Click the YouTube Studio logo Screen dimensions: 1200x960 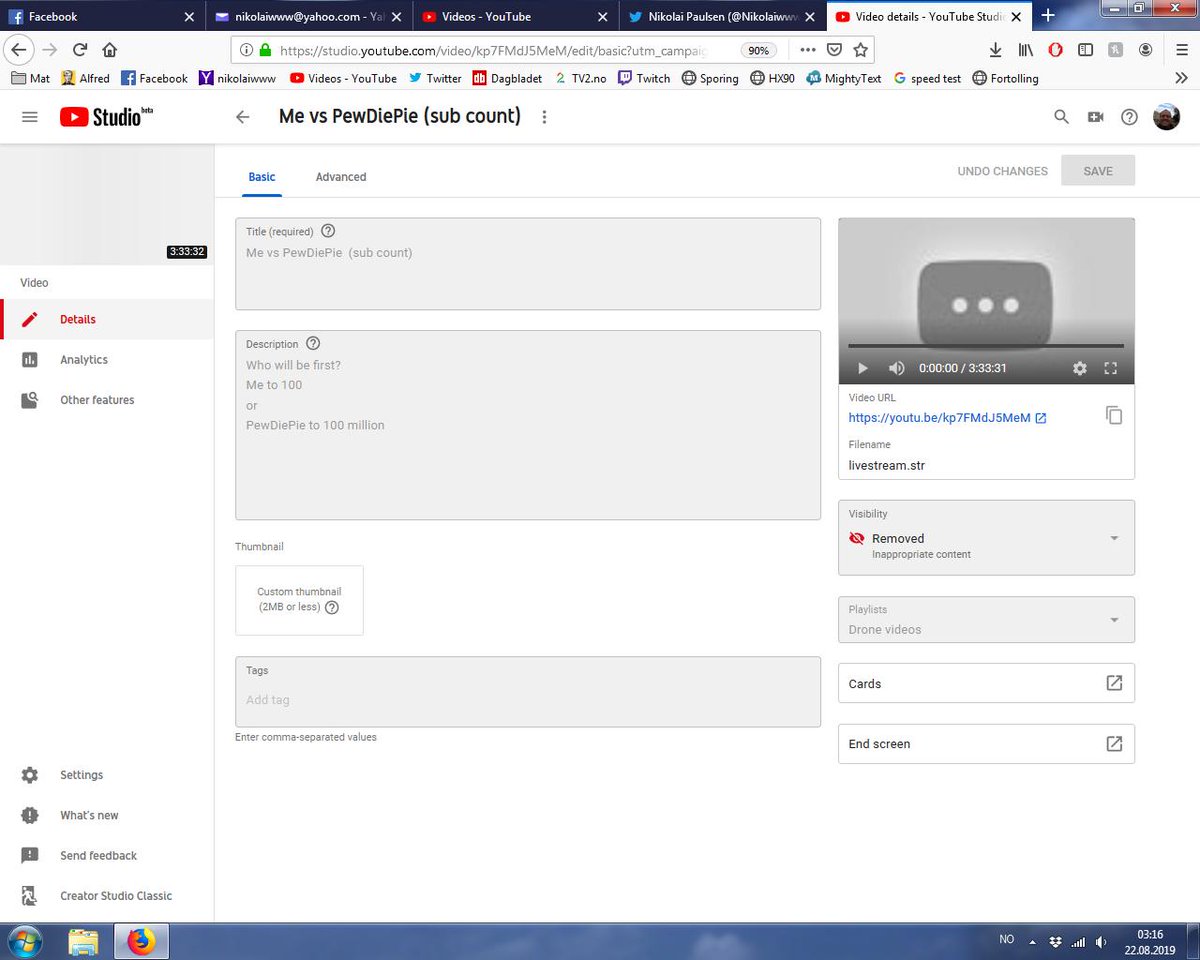coord(106,117)
